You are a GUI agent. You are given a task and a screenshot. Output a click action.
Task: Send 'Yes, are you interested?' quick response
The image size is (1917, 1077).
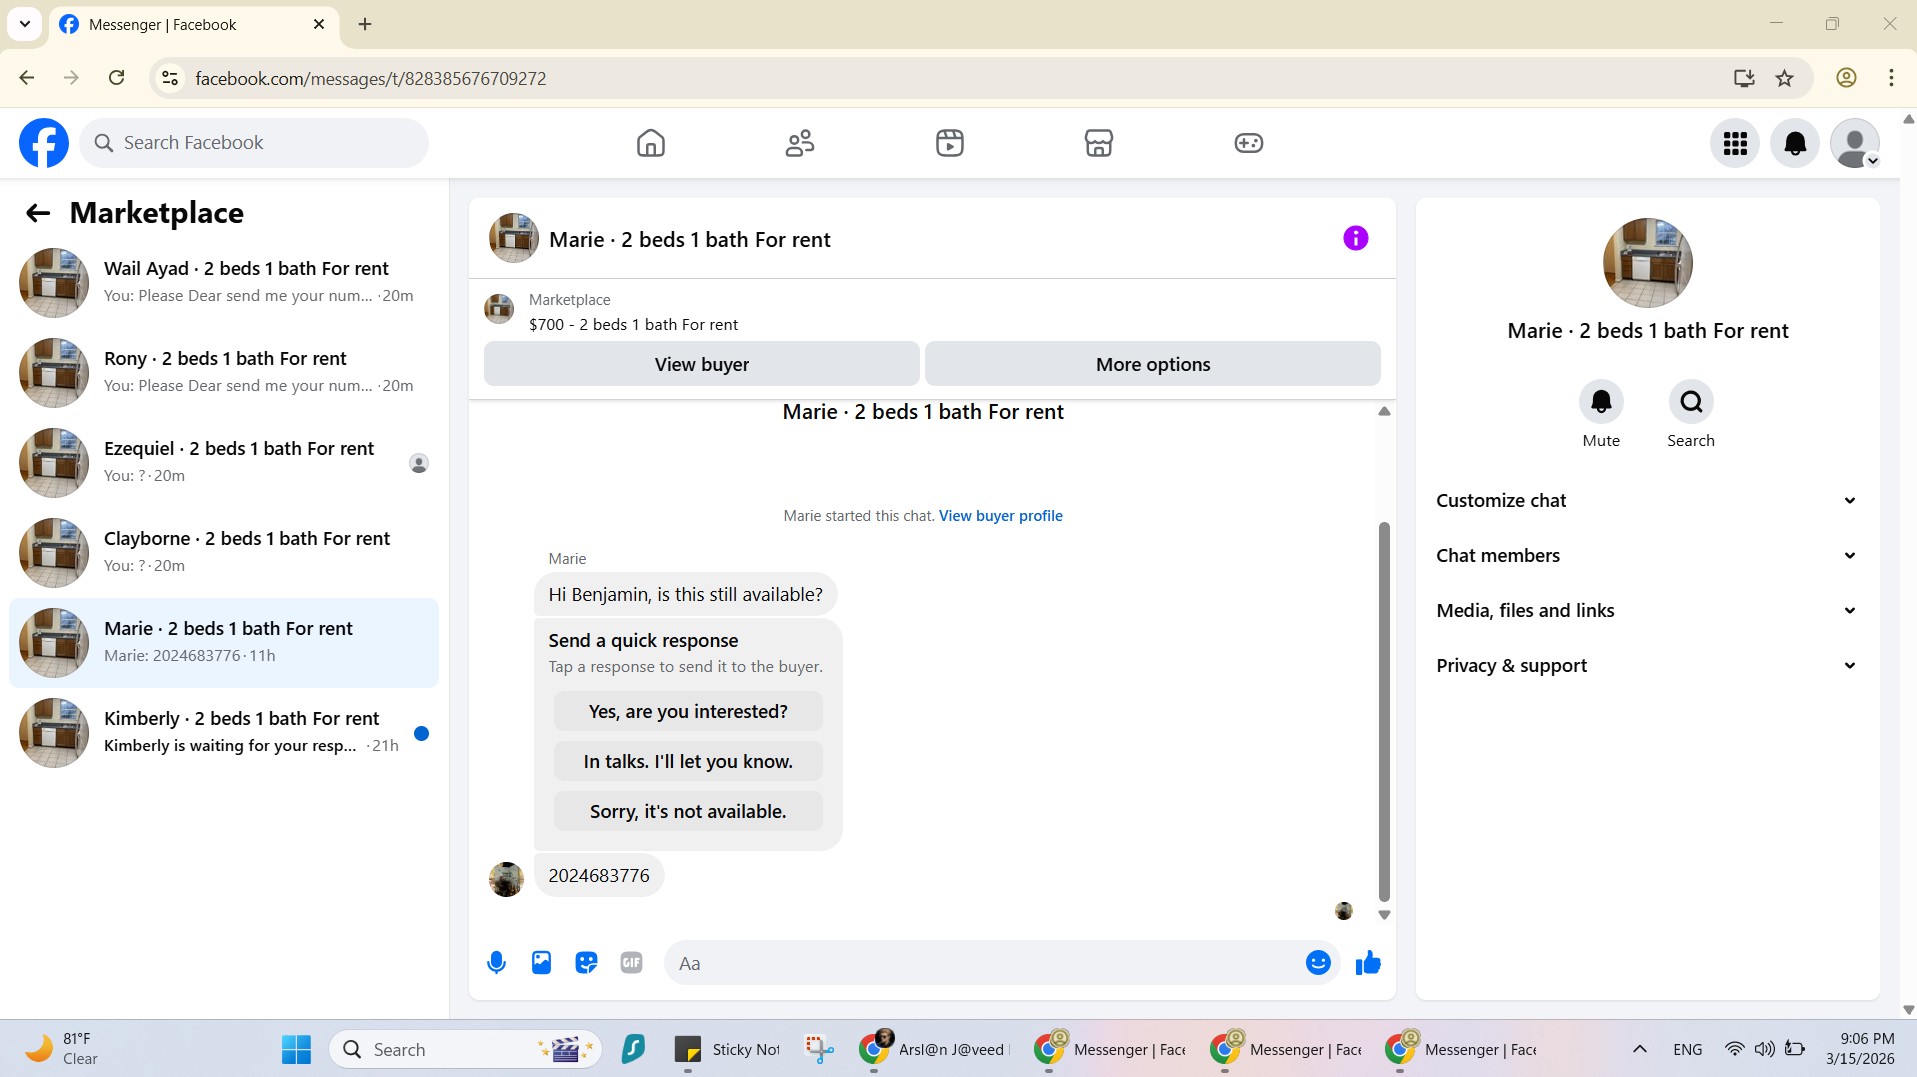[x=688, y=711]
